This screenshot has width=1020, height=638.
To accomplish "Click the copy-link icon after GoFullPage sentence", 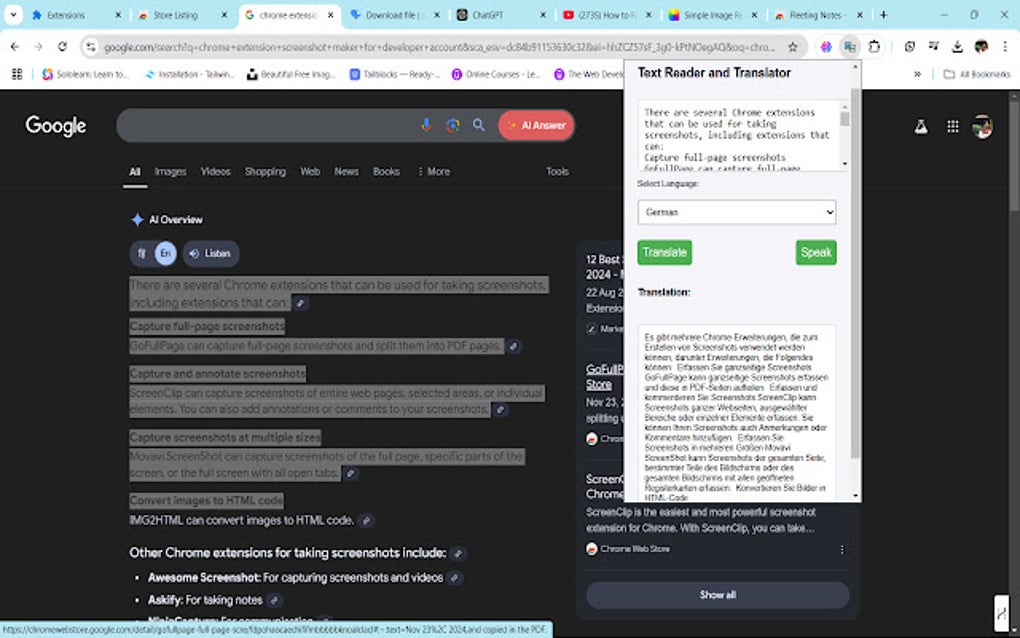I will (513, 347).
